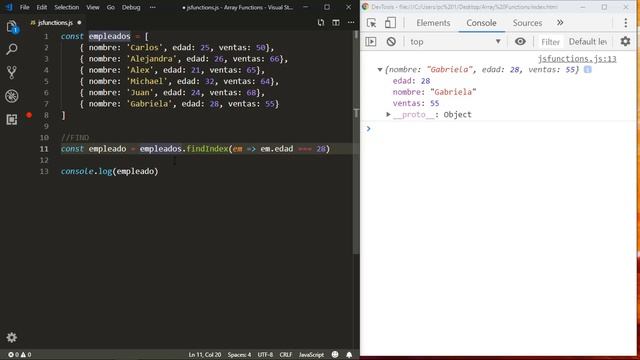
Task: Click the breakpoint dot on line 8
Action: 29,115
